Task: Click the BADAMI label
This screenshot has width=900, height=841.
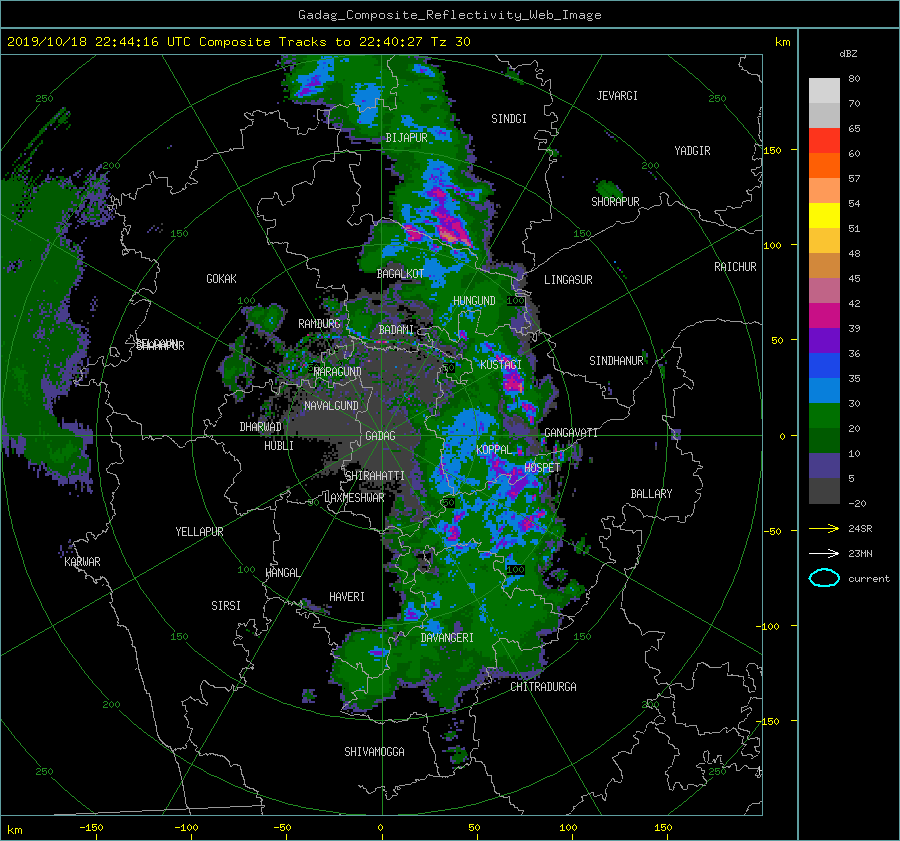Action: (395, 330)
